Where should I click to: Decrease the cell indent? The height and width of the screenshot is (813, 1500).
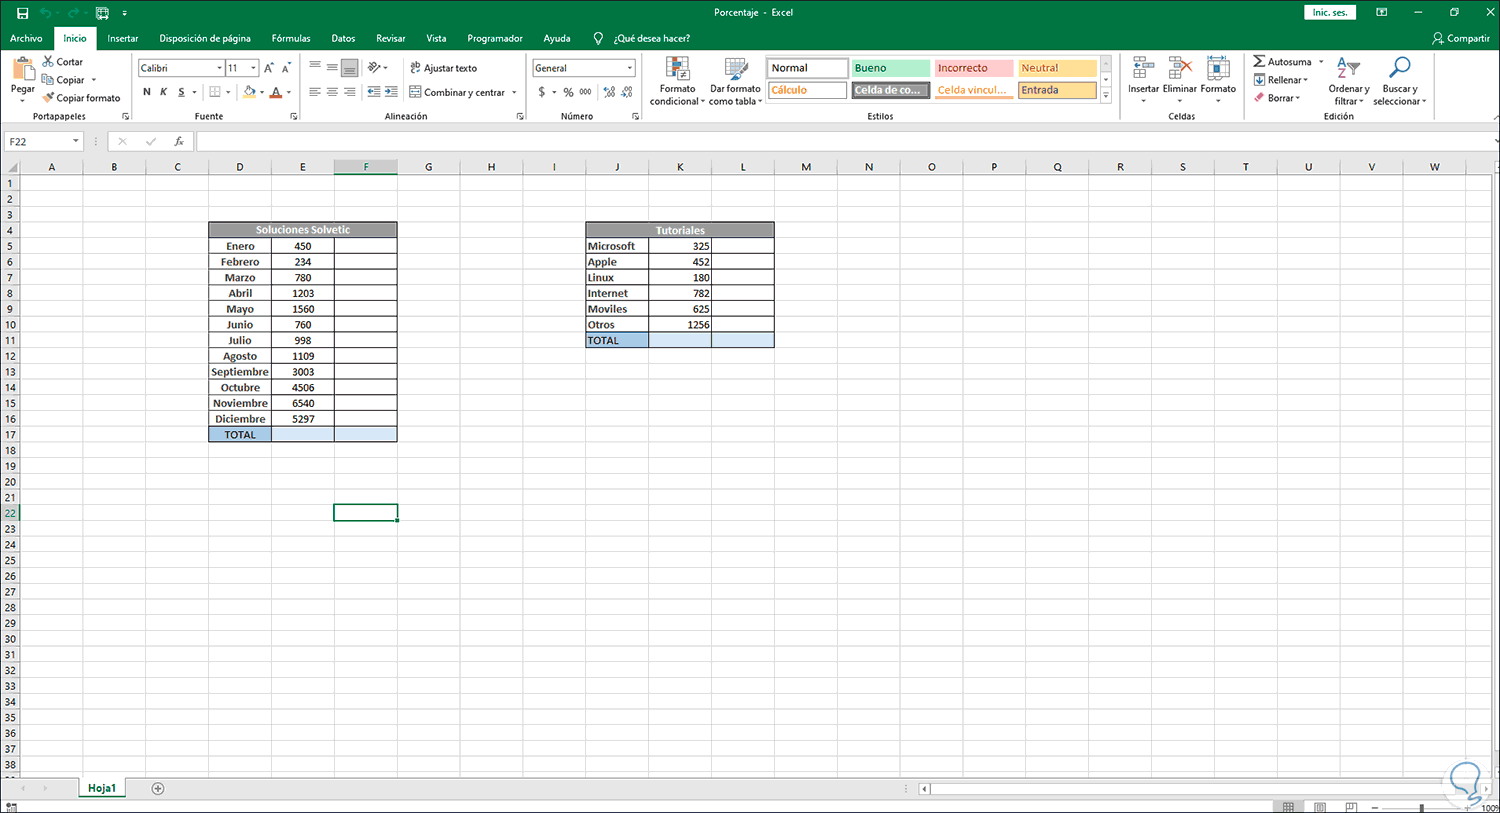(373, 92)
